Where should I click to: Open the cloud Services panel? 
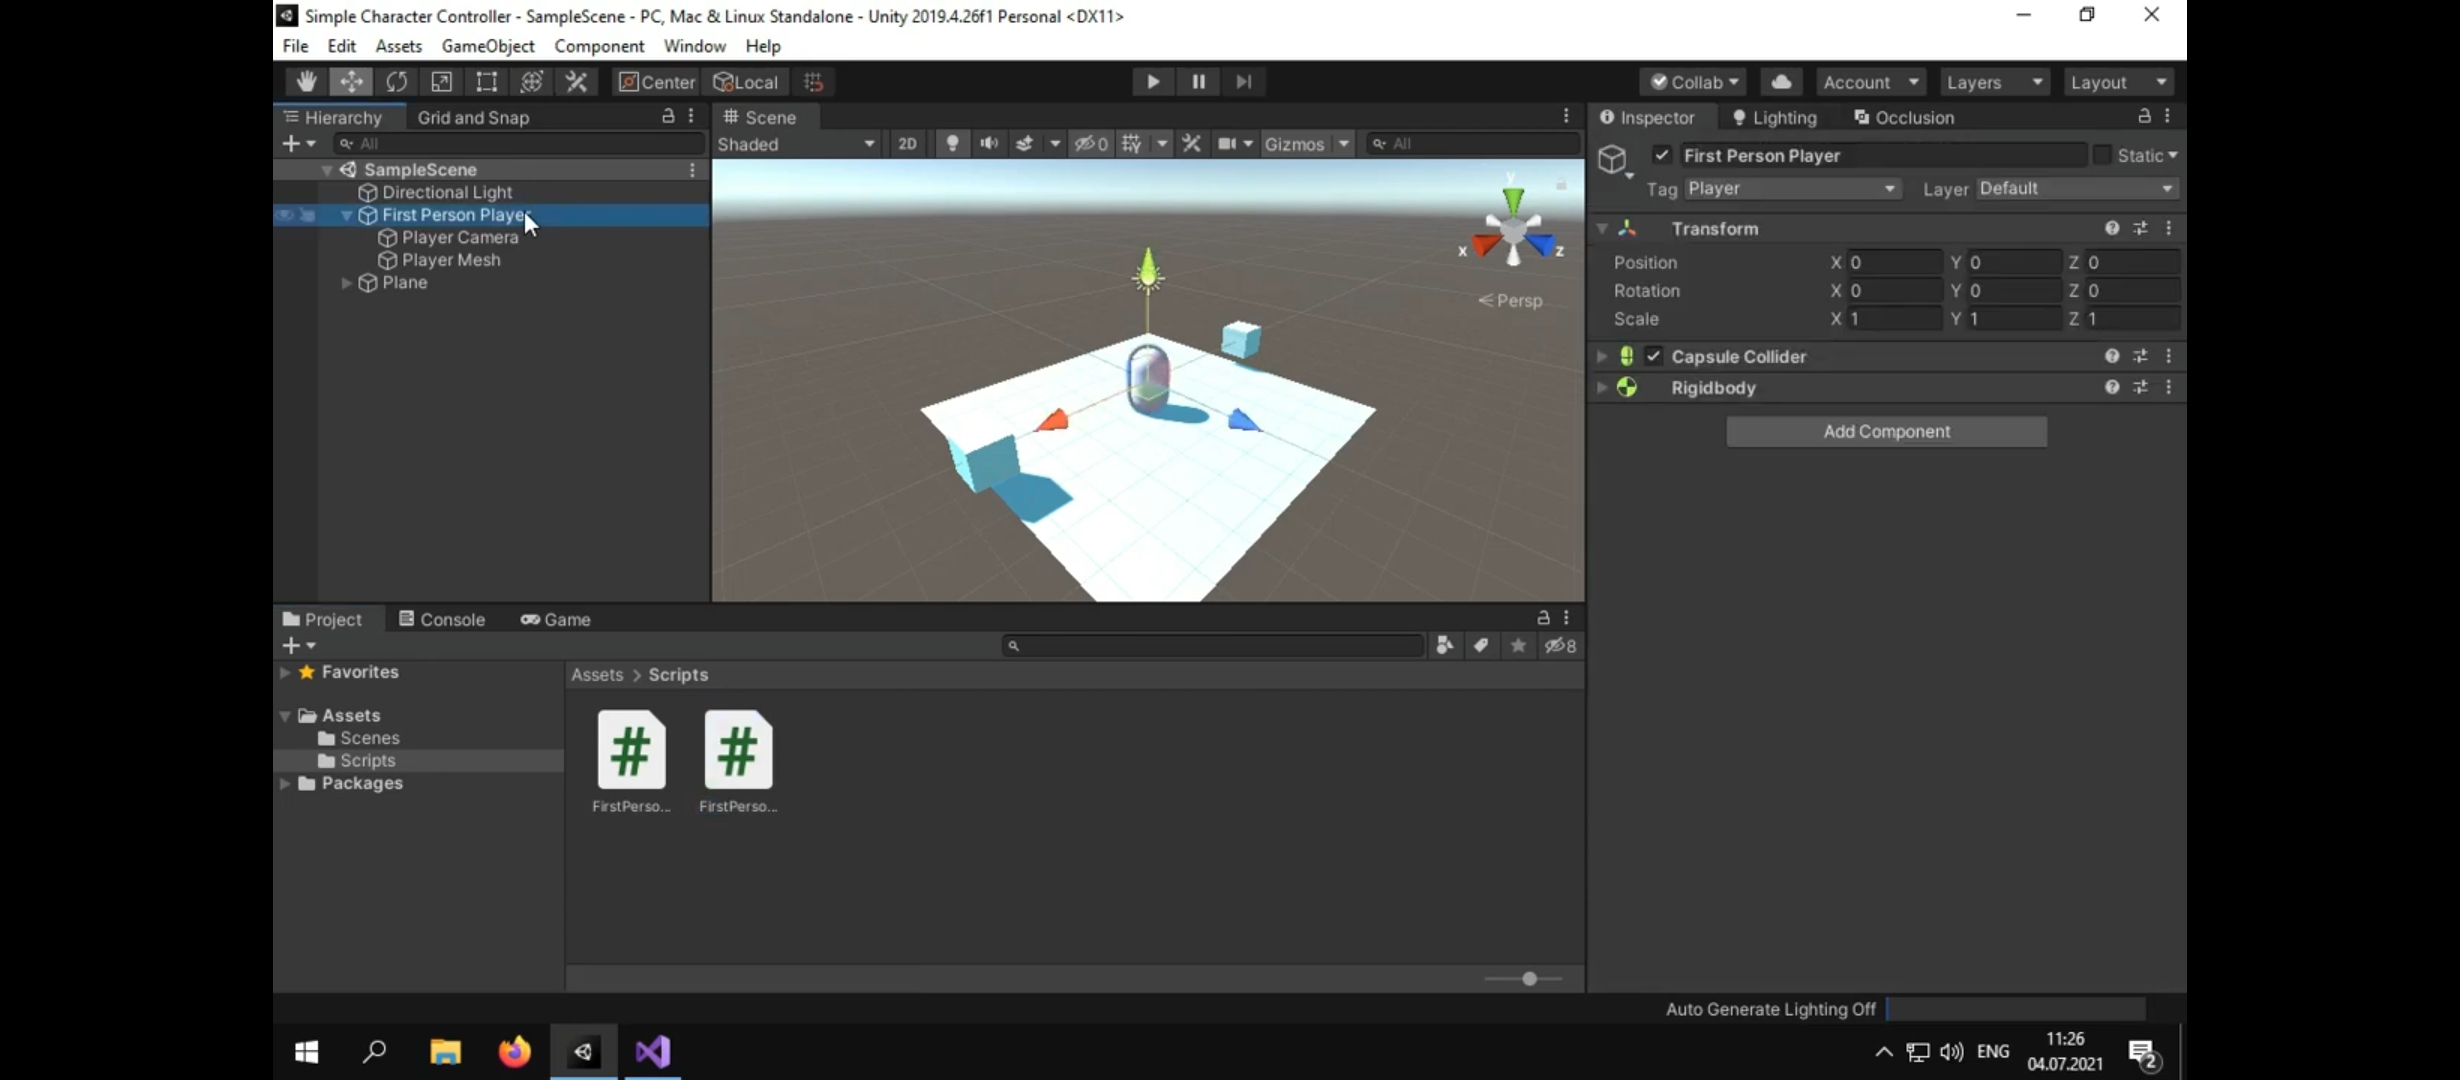coord(1781,82)
